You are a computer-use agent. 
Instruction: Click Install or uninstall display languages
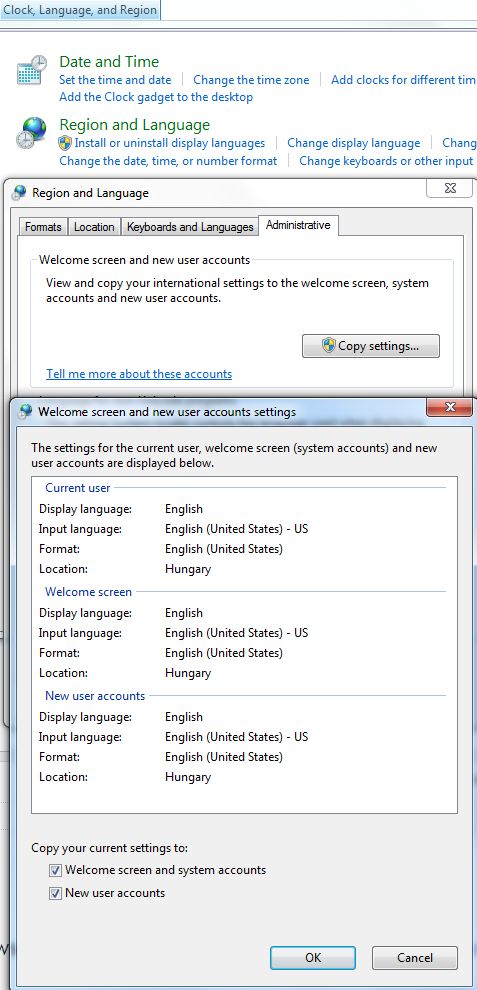point(169,143)
